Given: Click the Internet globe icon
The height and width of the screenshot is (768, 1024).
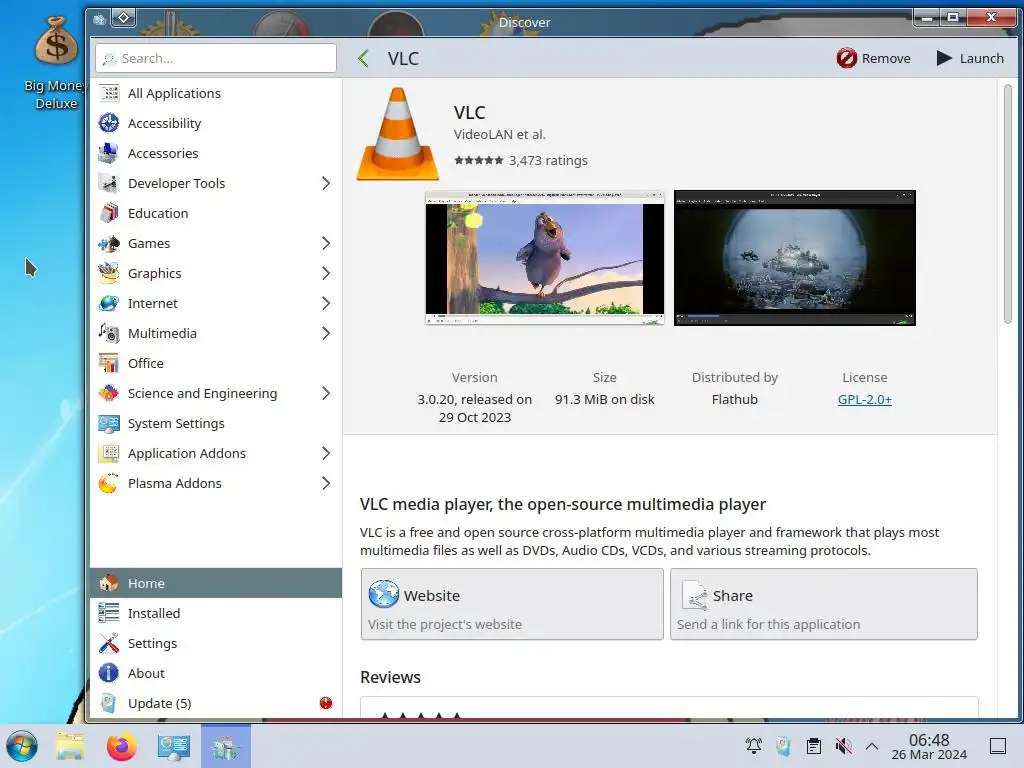Looking at the screenshot, I should click(x=109, y=303).
